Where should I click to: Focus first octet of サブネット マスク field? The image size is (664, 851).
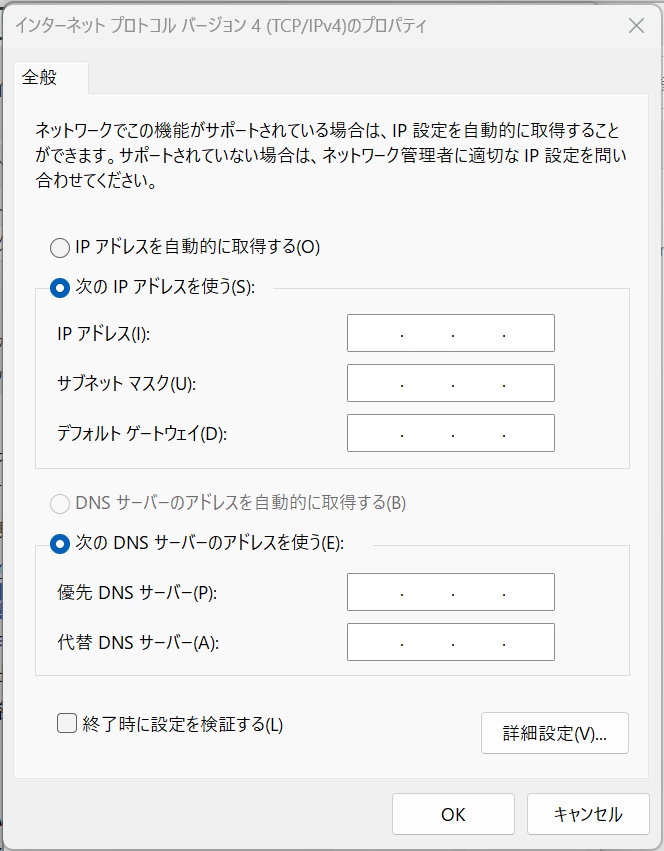[375, 383]
